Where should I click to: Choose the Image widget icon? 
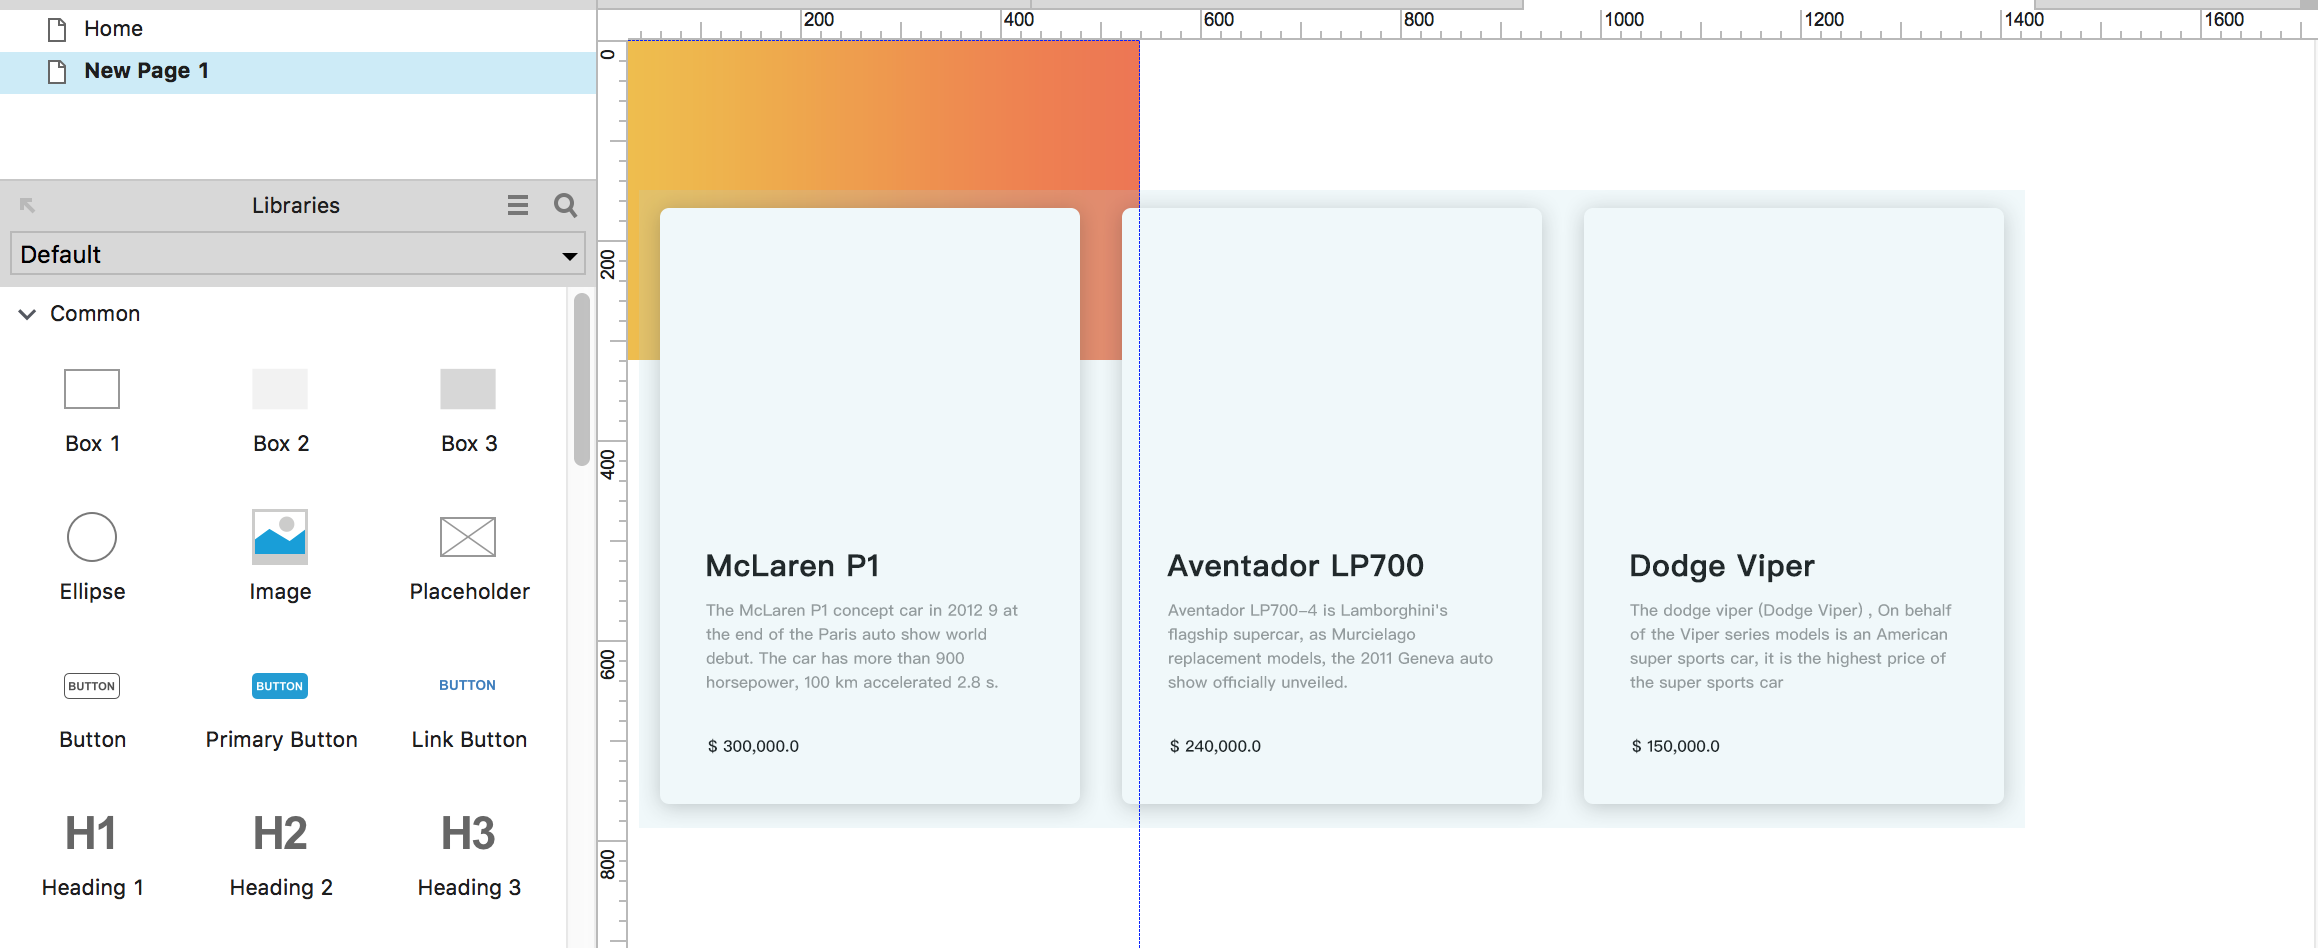pos(280,537)
